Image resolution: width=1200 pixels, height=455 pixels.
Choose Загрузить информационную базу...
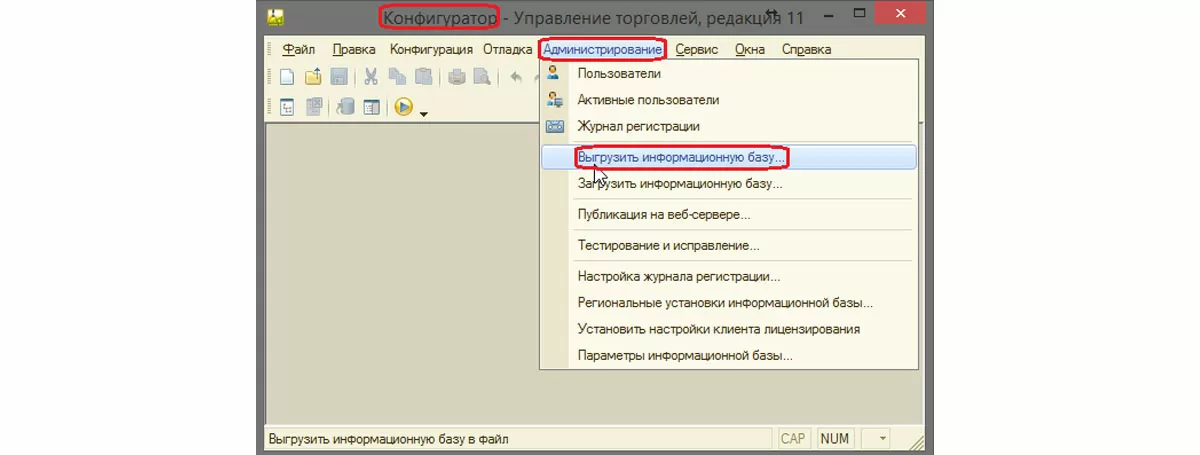click(x=728, y=184)
